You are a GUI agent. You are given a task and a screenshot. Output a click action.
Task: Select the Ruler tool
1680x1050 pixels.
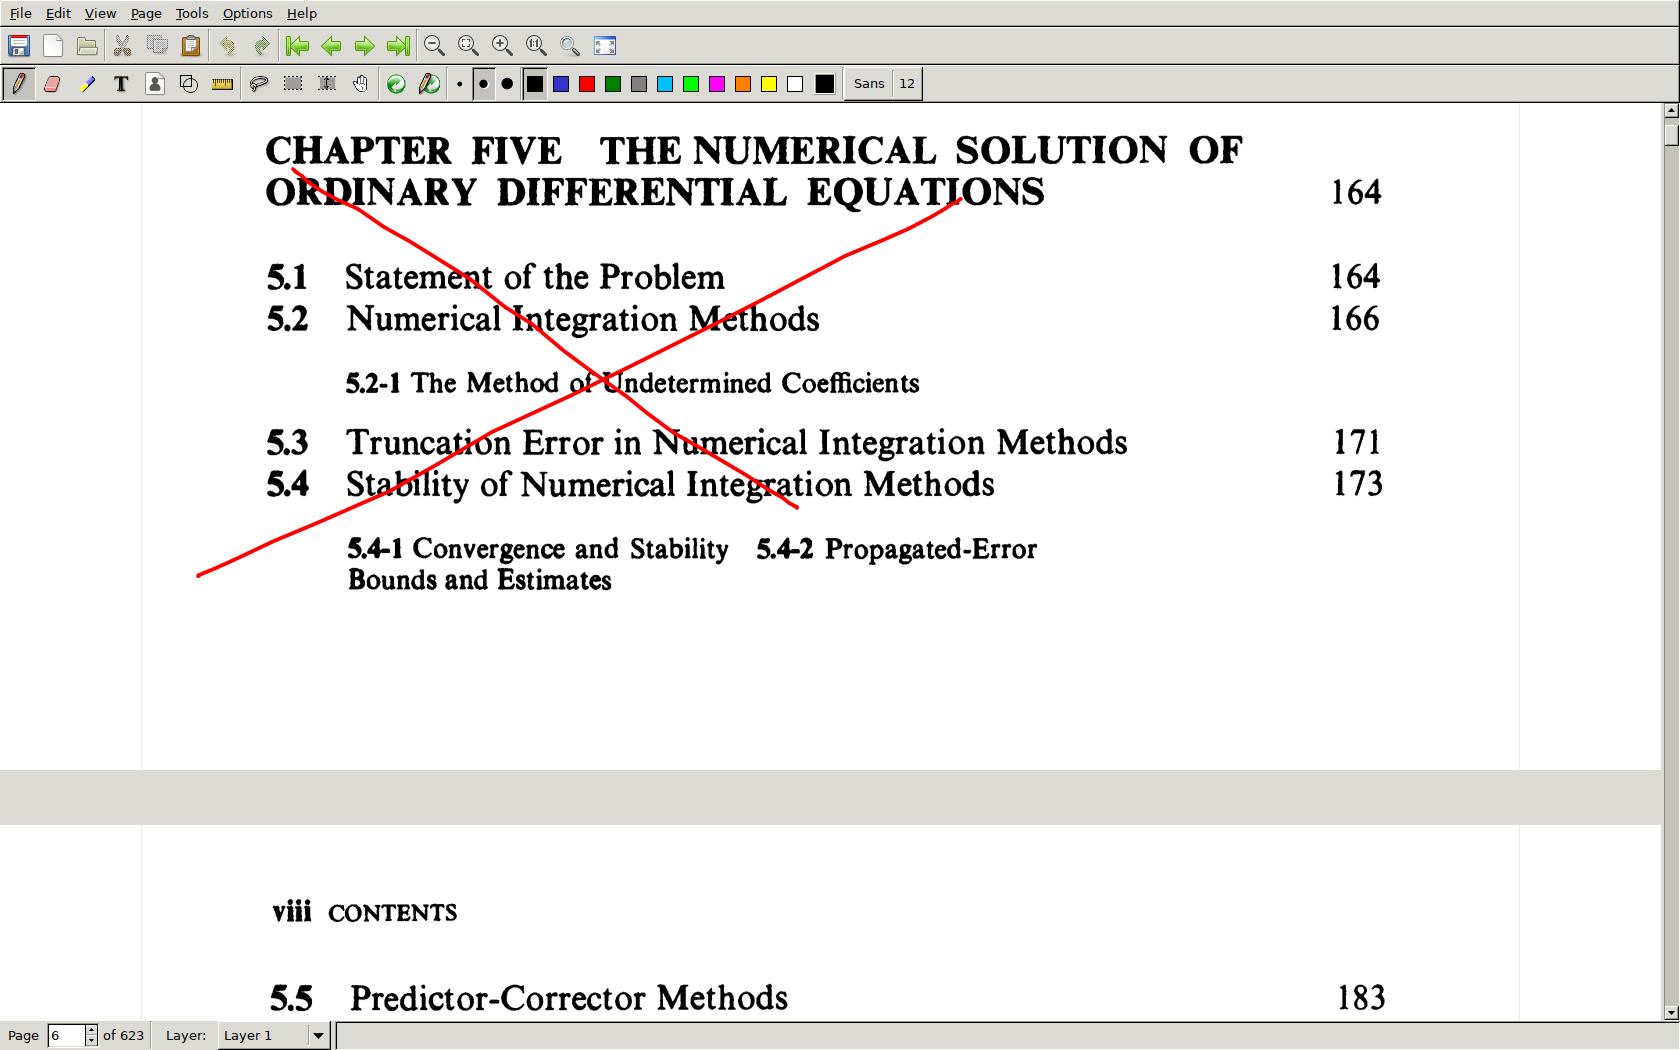[x=222, y=84]
